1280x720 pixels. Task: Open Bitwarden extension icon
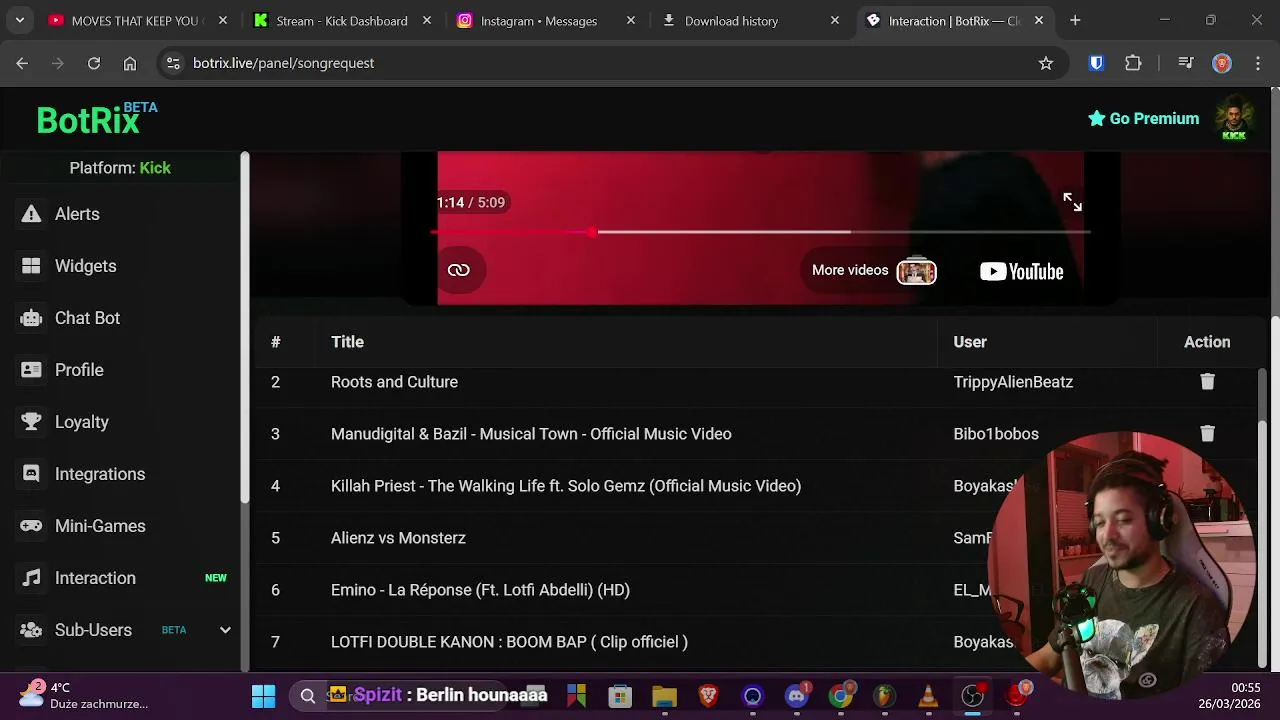[x=1096, y=63]
